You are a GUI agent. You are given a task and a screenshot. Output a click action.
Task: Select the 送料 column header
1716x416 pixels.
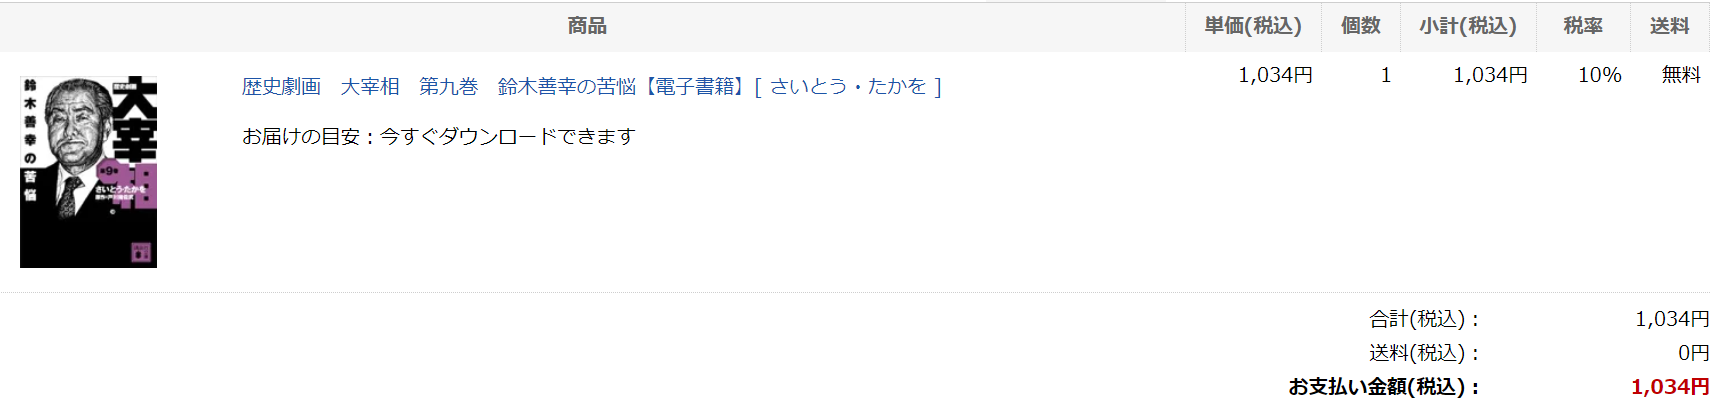click(x=1669, y=26)
